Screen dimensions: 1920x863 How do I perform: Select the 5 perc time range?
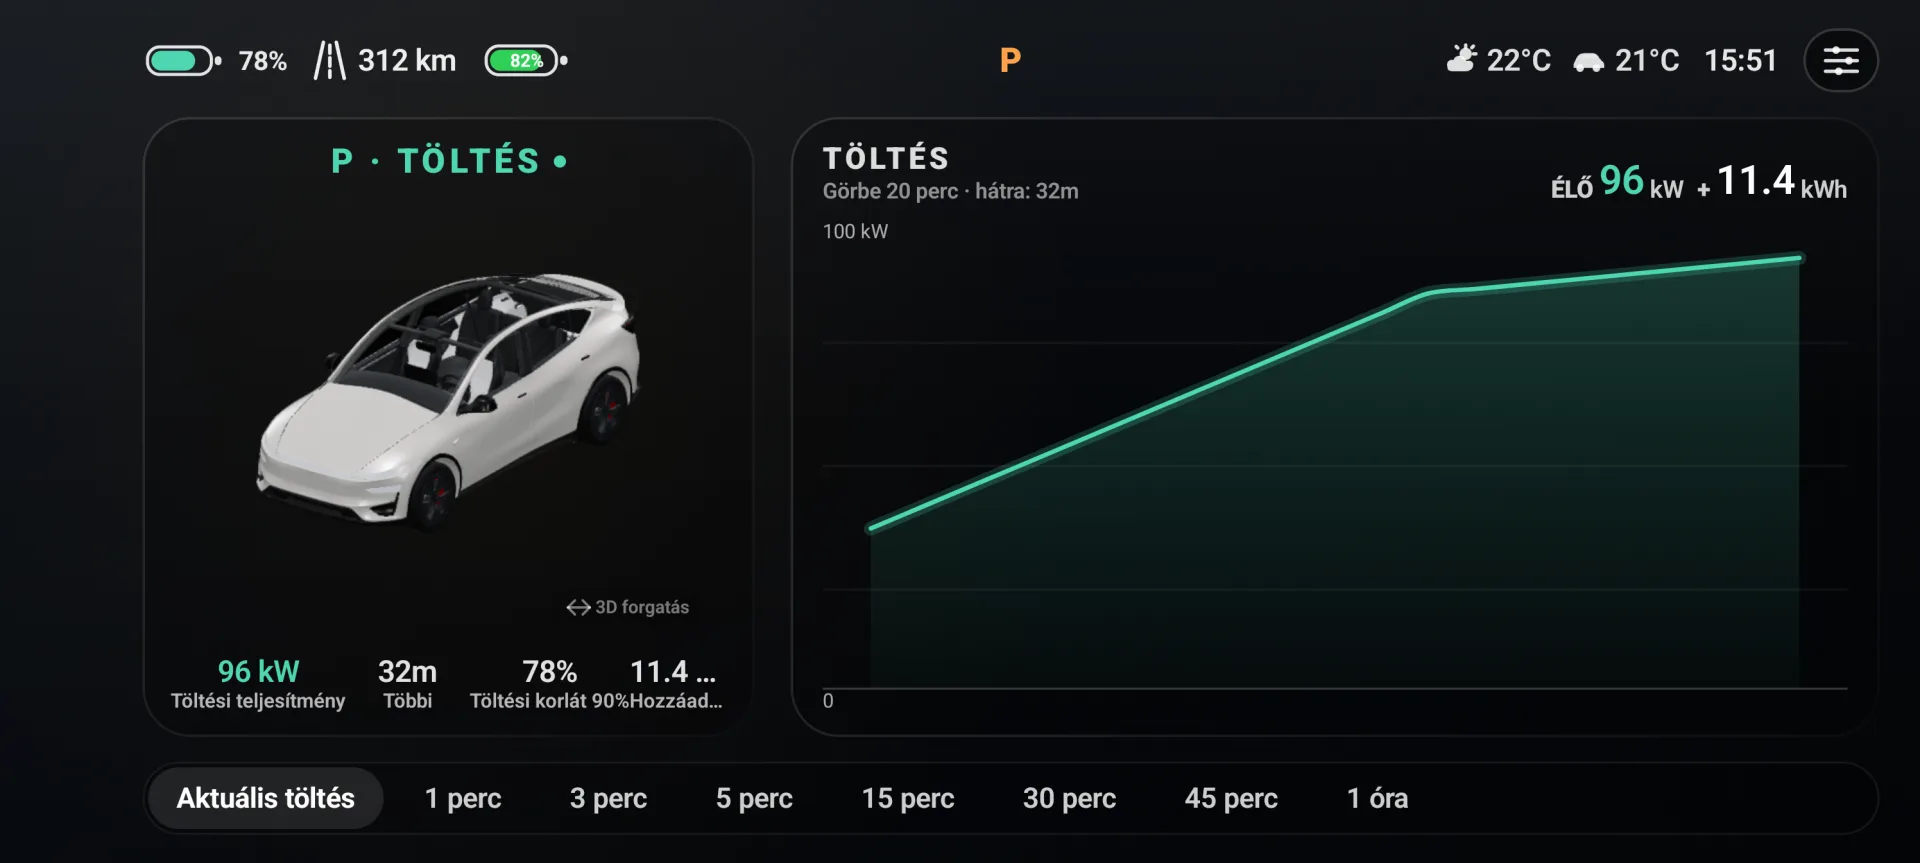pyautogui.click(x=754, y=798)
